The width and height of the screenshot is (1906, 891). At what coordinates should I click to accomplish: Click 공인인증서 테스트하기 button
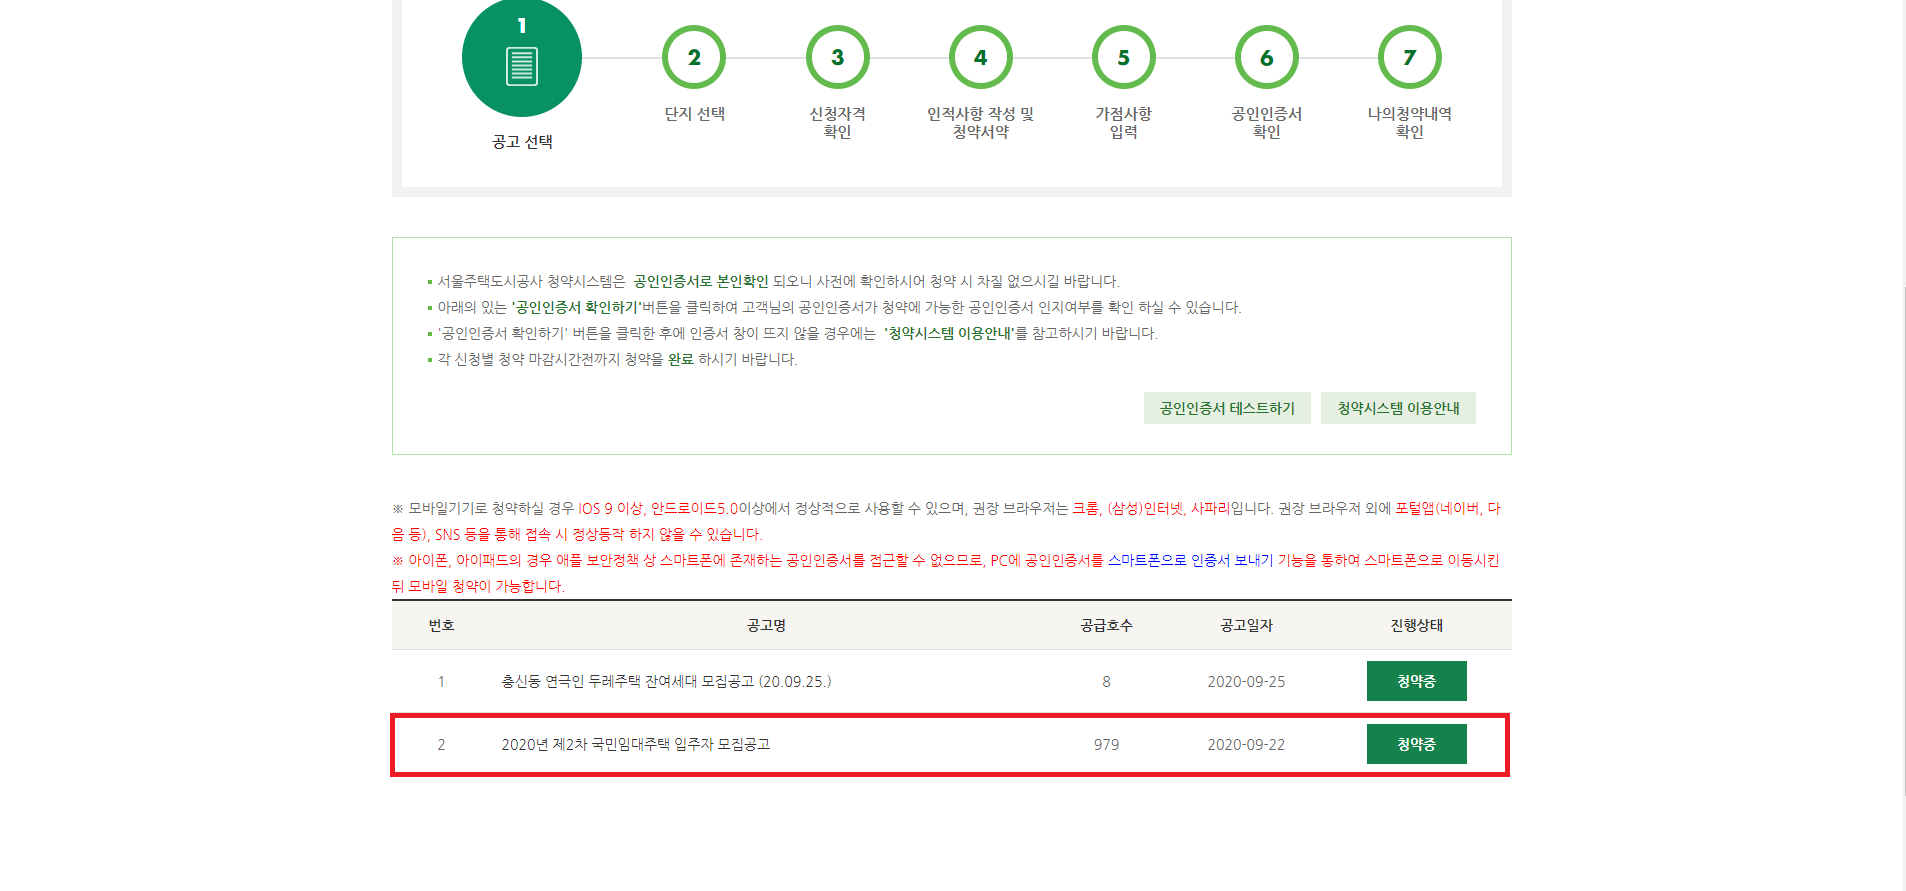[x=1227, y=408]
